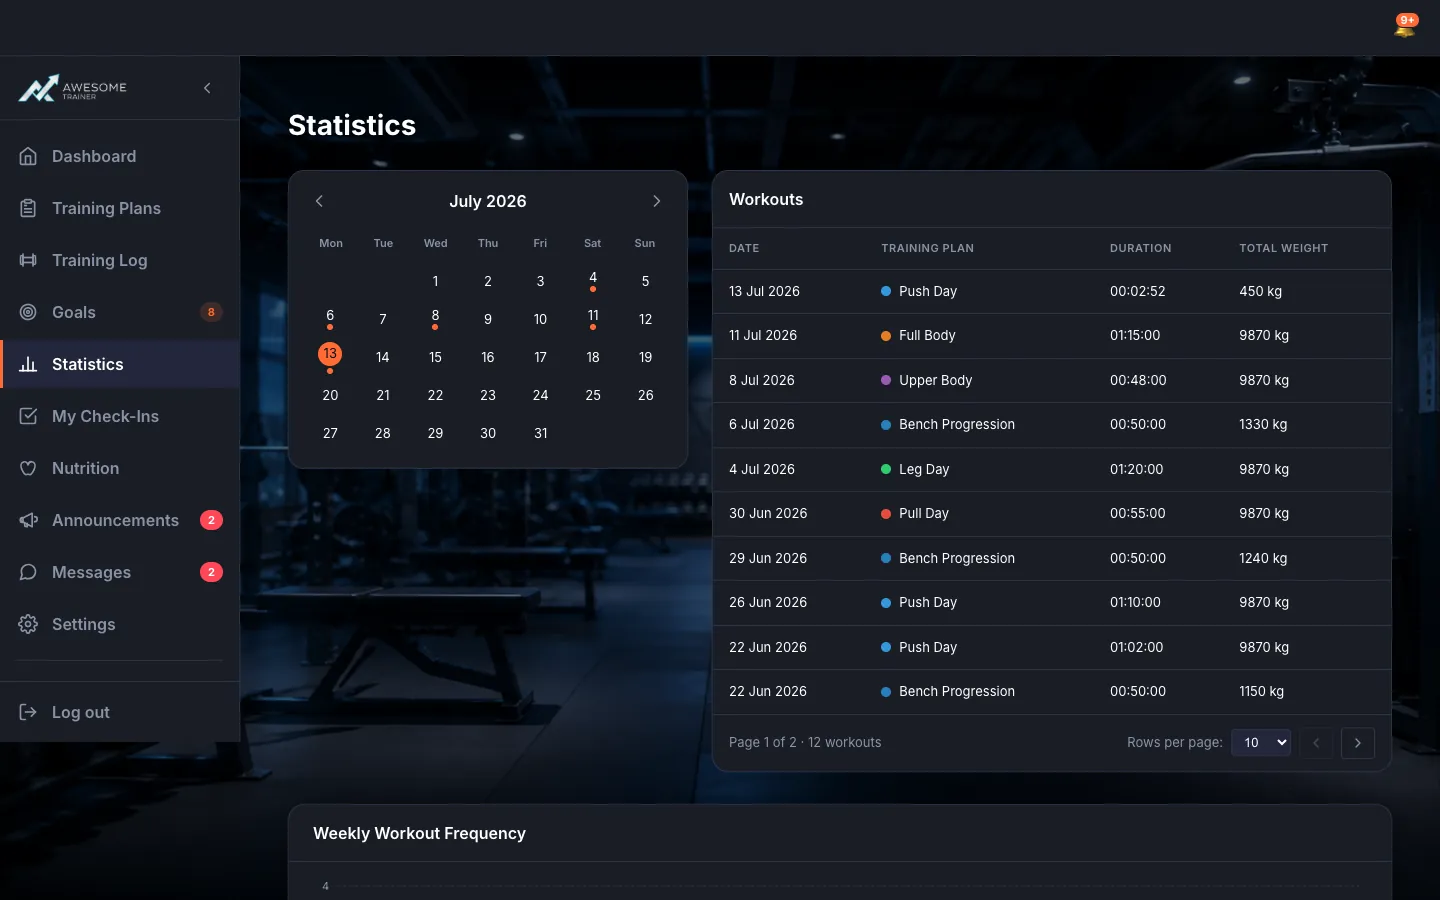Click the Weekly Workout Frequency heading
The image size is (1440, 900).
[419, 833]
